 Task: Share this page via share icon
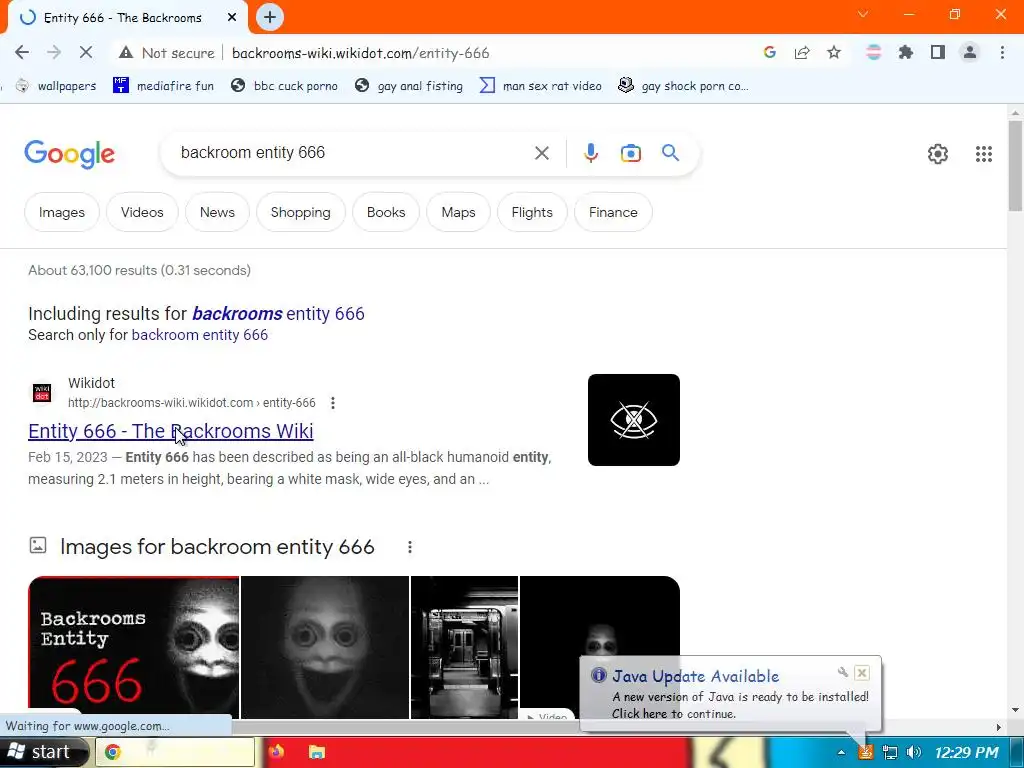(x=802, y=53)
